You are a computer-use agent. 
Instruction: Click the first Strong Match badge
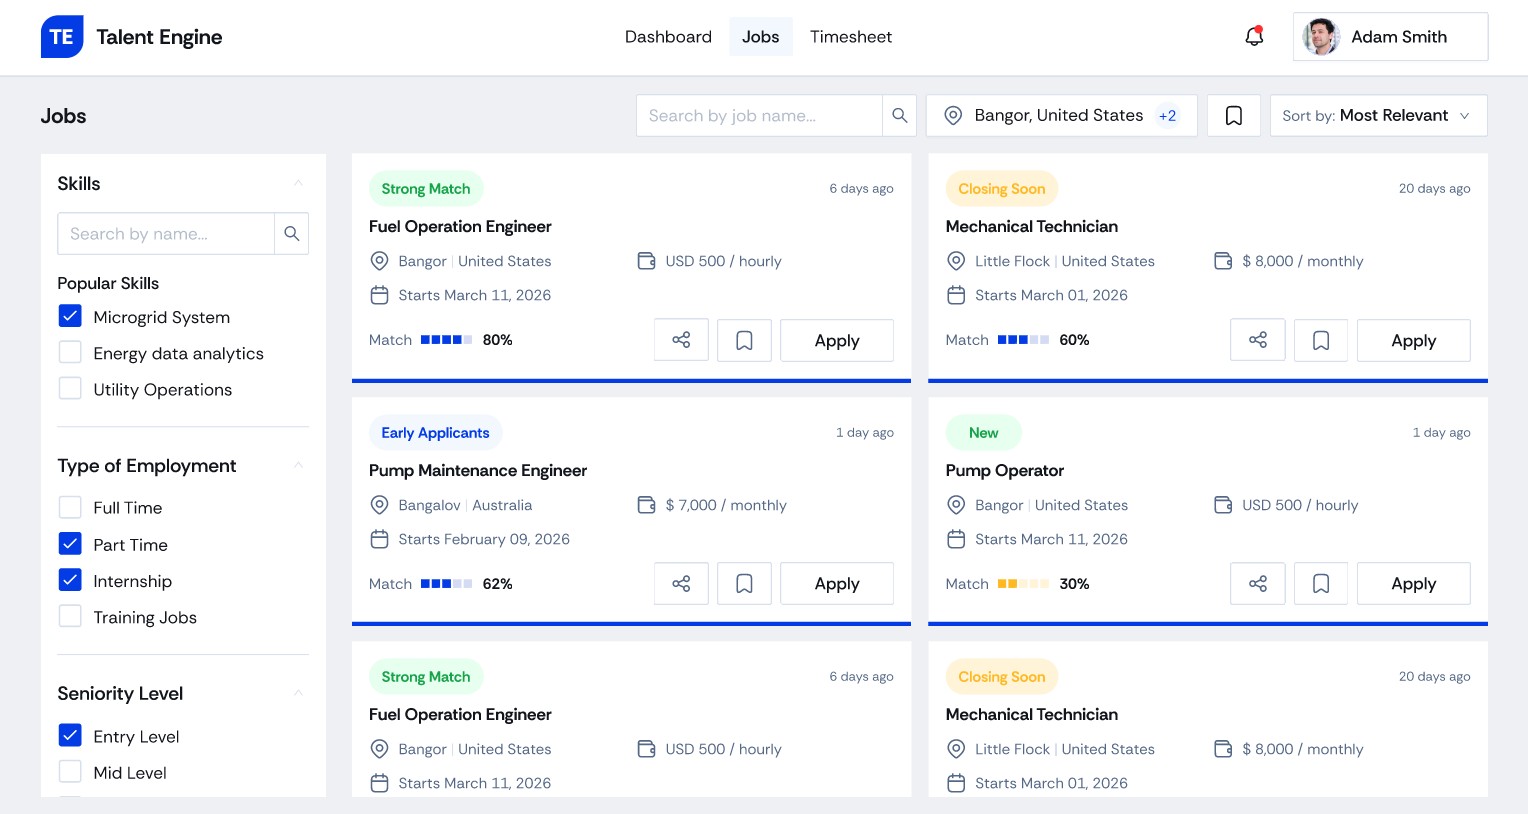(x=426, y=188)
